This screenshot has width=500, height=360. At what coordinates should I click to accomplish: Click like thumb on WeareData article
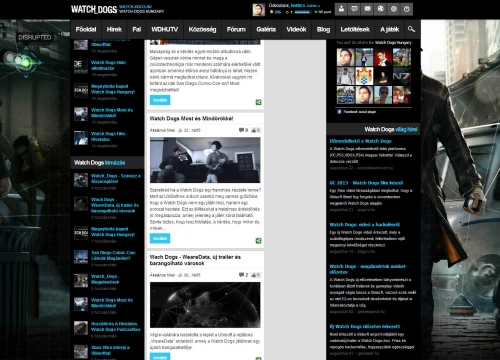(254, 275)
